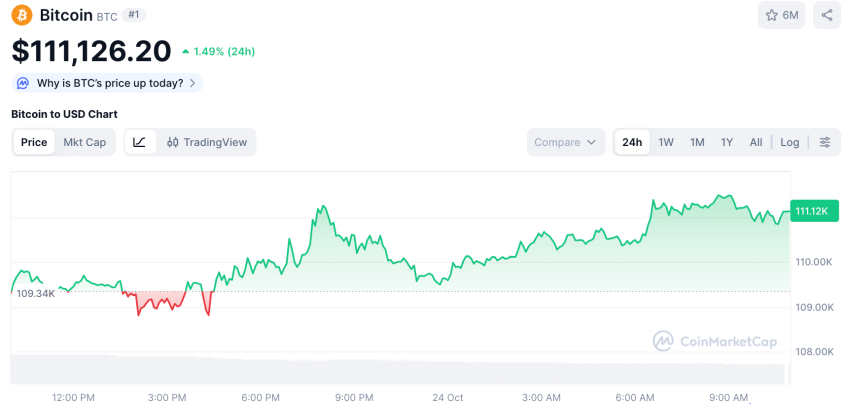Switch chart to Mkt Cap view
The image size is (850, 404).
(85, 142)
